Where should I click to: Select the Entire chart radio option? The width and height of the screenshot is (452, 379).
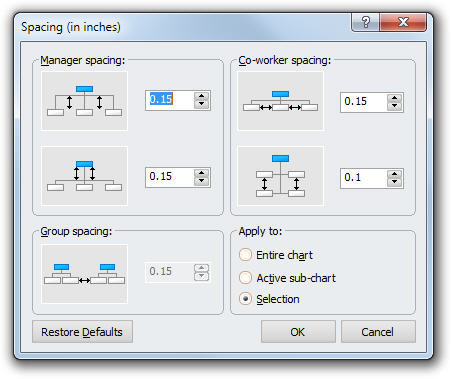245,255
